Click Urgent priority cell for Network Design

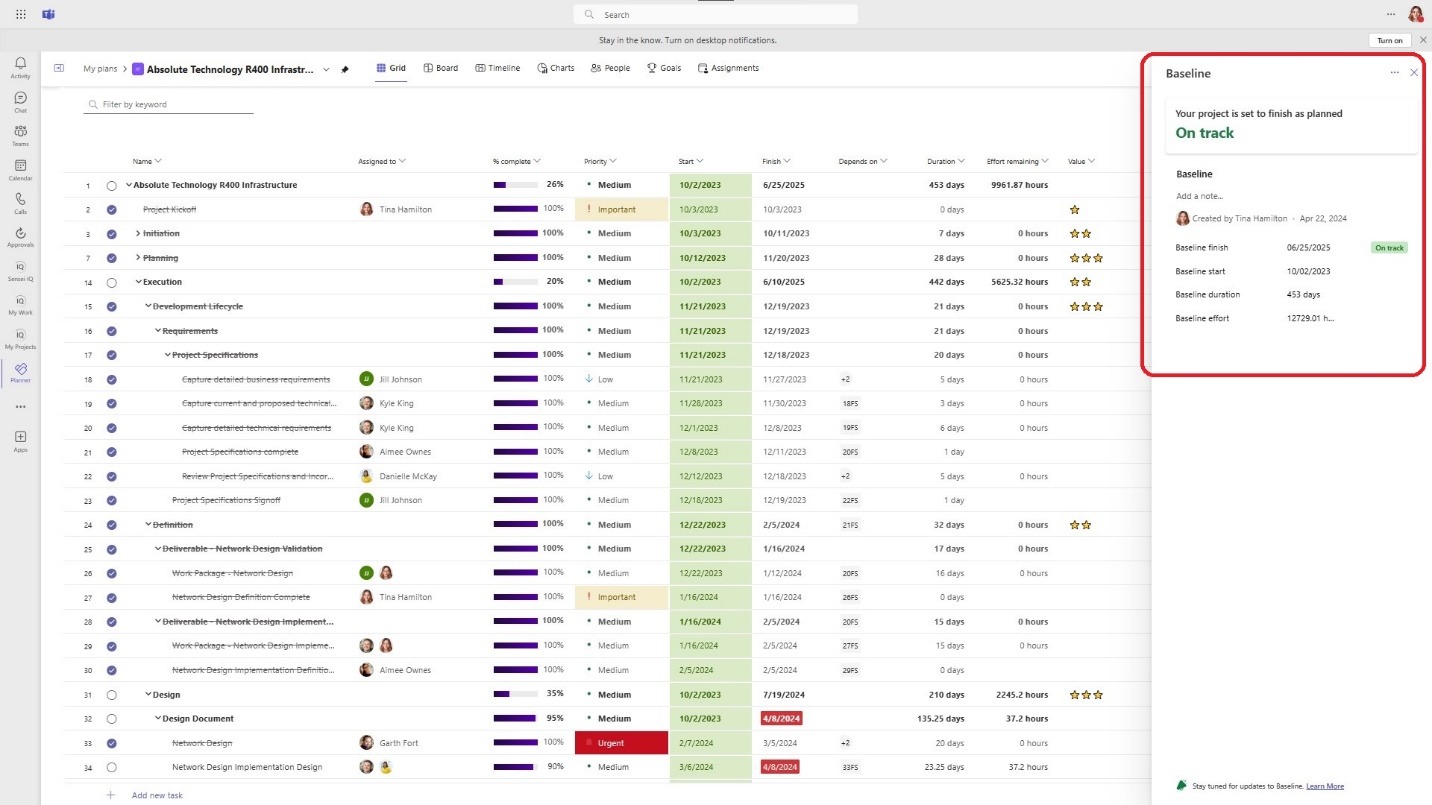point(621,743)
